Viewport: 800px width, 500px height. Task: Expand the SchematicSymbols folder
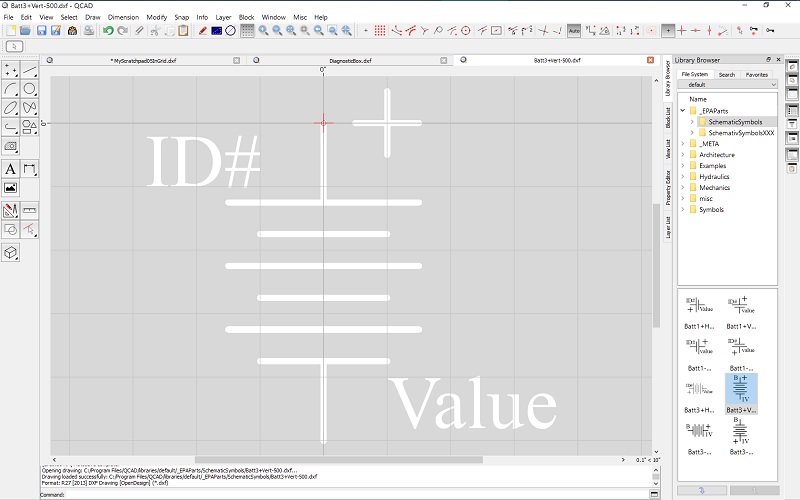click(692, 122)
